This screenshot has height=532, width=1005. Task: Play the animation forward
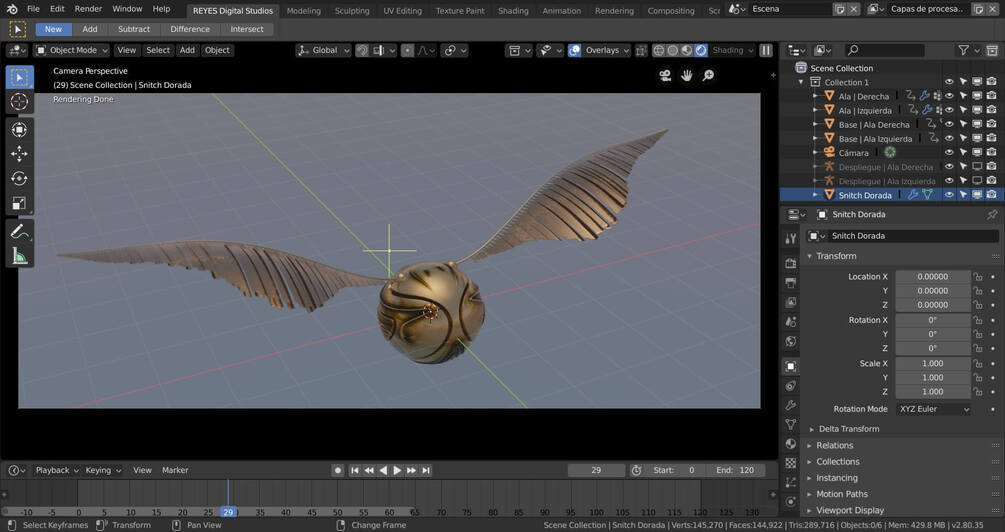coord(397,470)
